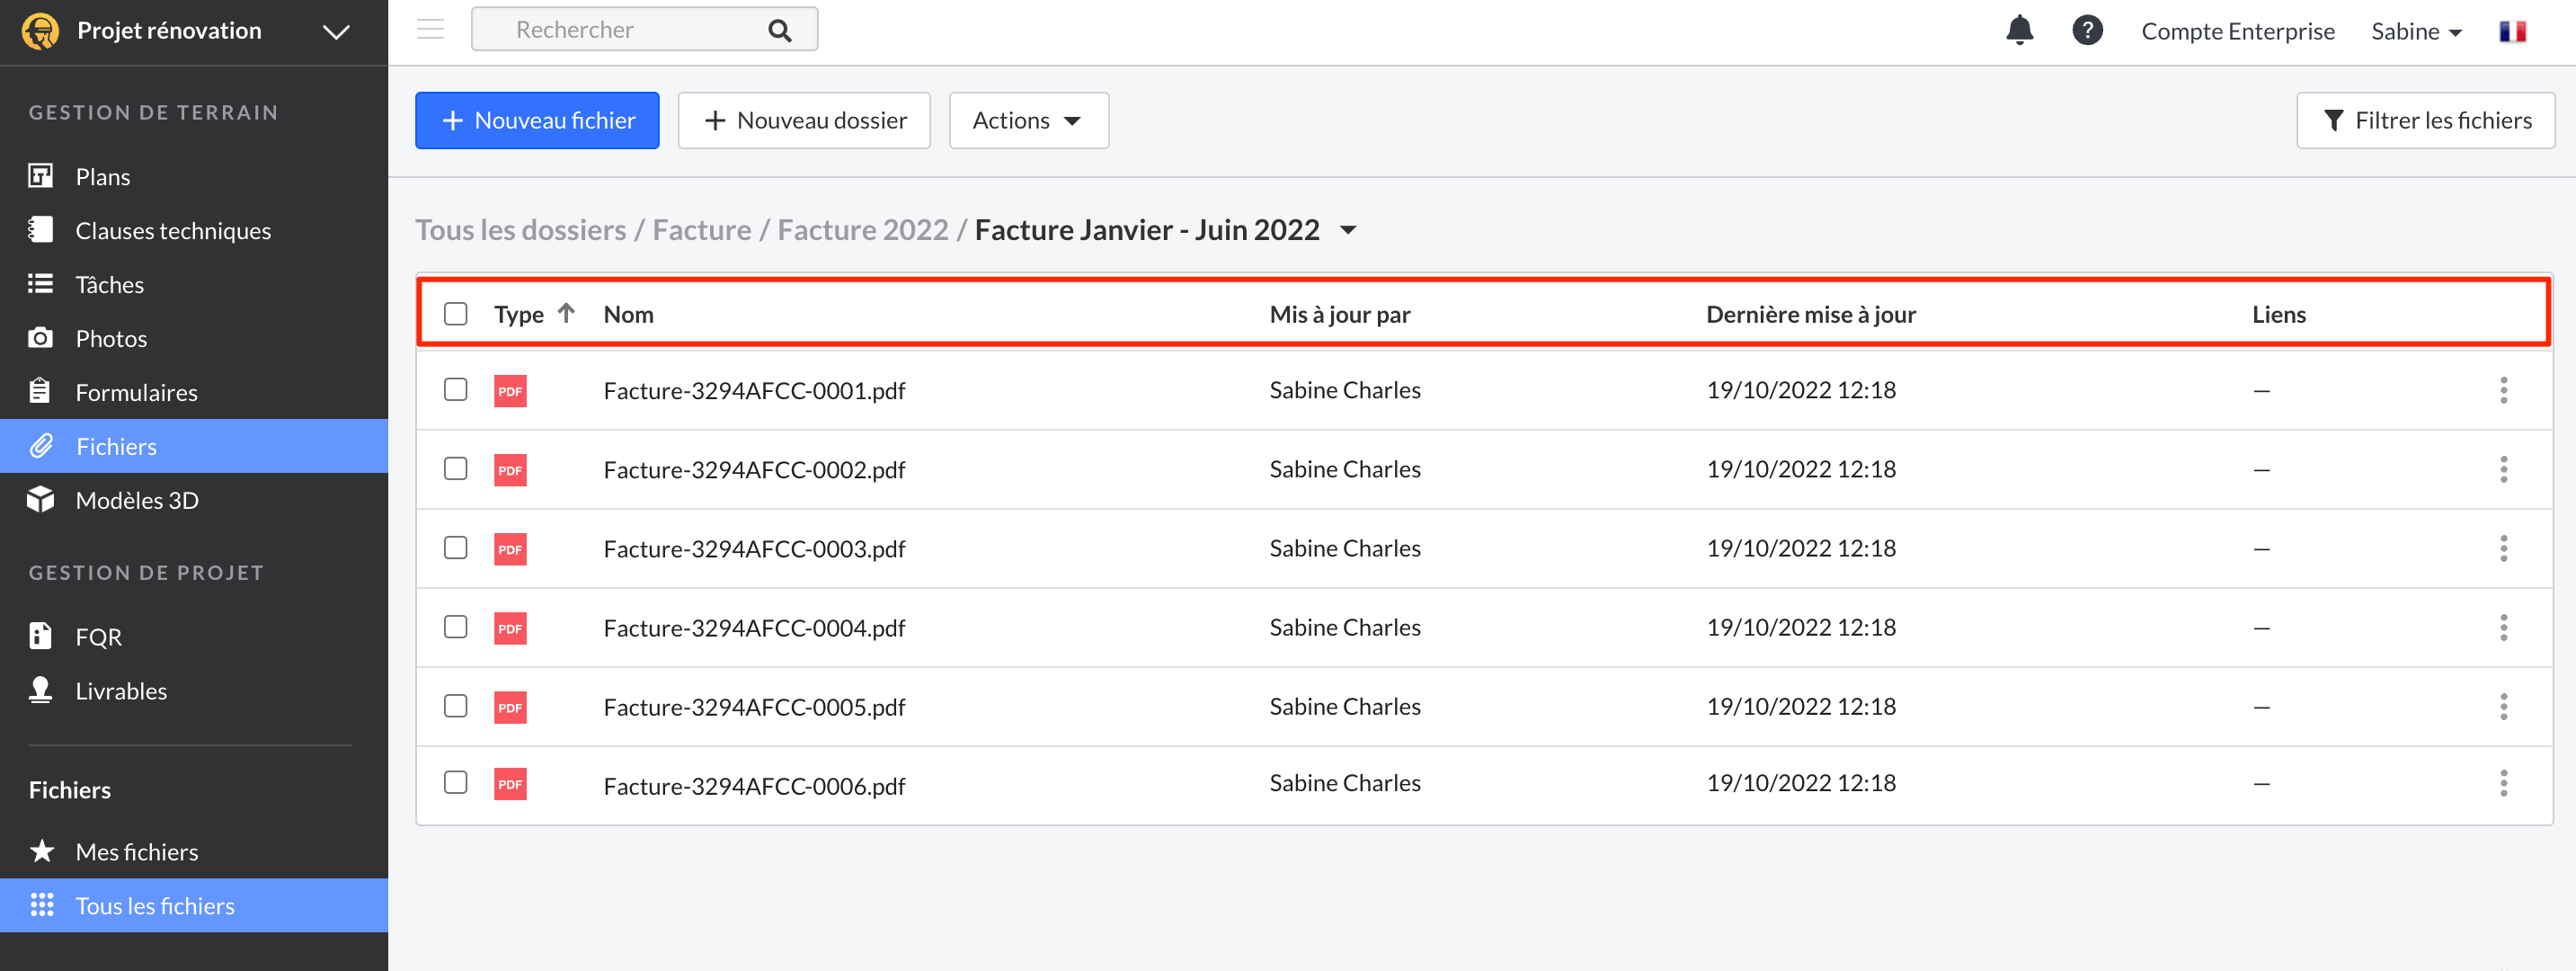Open file Facture-3294AFCC-0002.pdf
Screen dimensions: 2576x971
[x=754, y=469]
